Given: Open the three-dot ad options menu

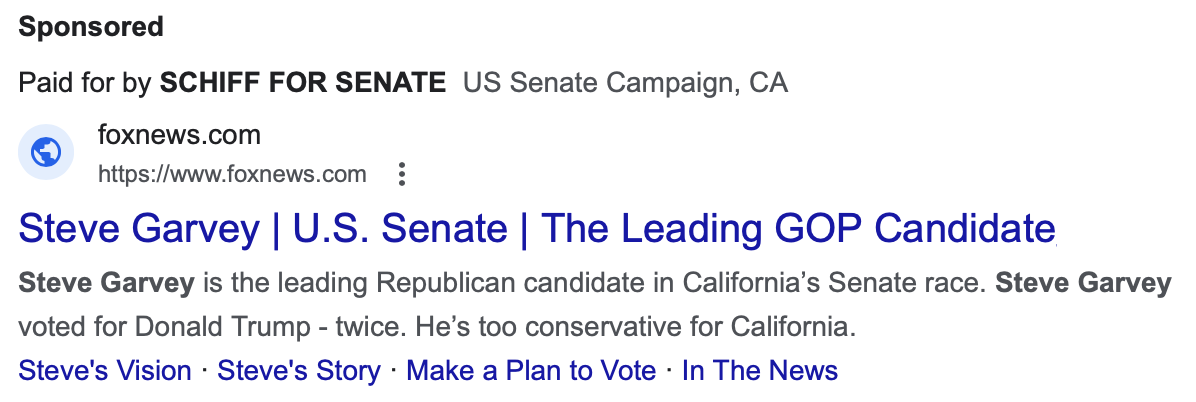Looking at the screenshot, I should point(402,175).
